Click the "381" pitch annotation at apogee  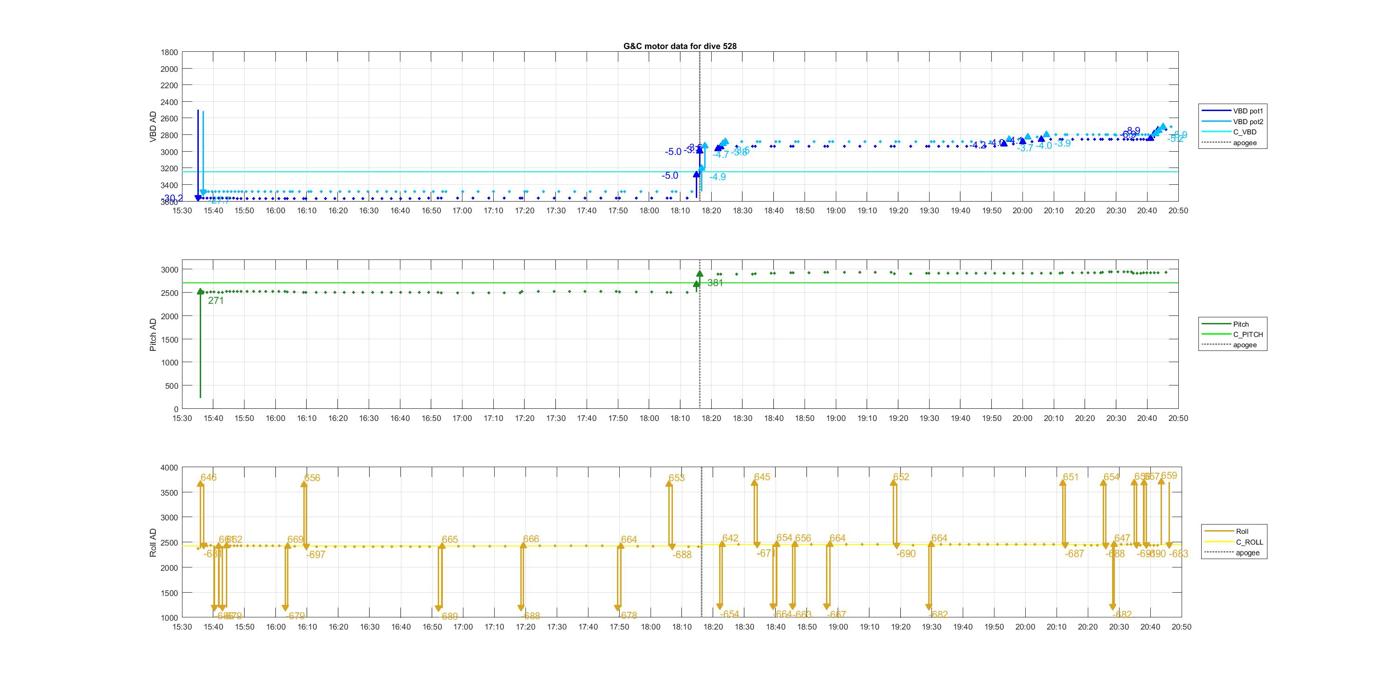715,283
